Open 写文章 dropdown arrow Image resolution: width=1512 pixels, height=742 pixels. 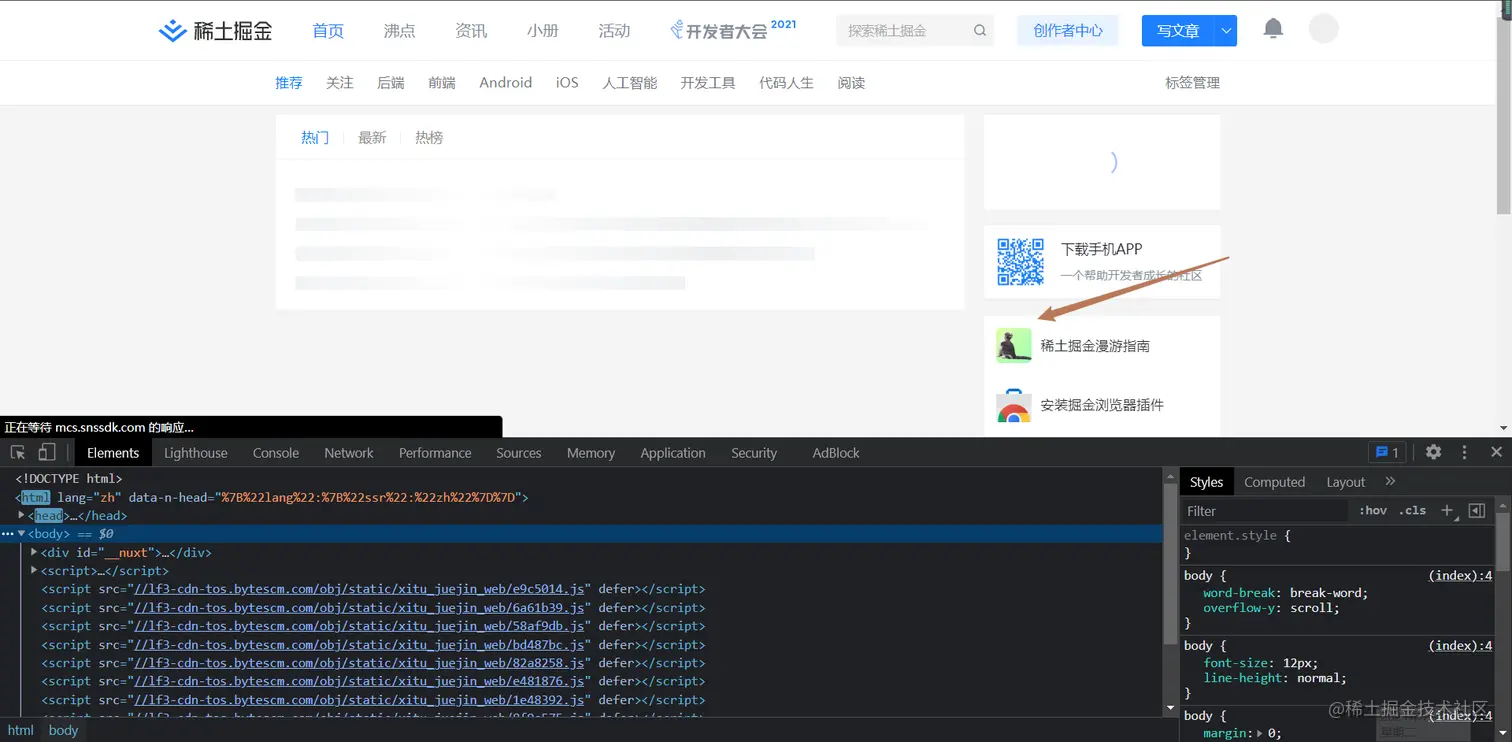[x=1226, y=31]
